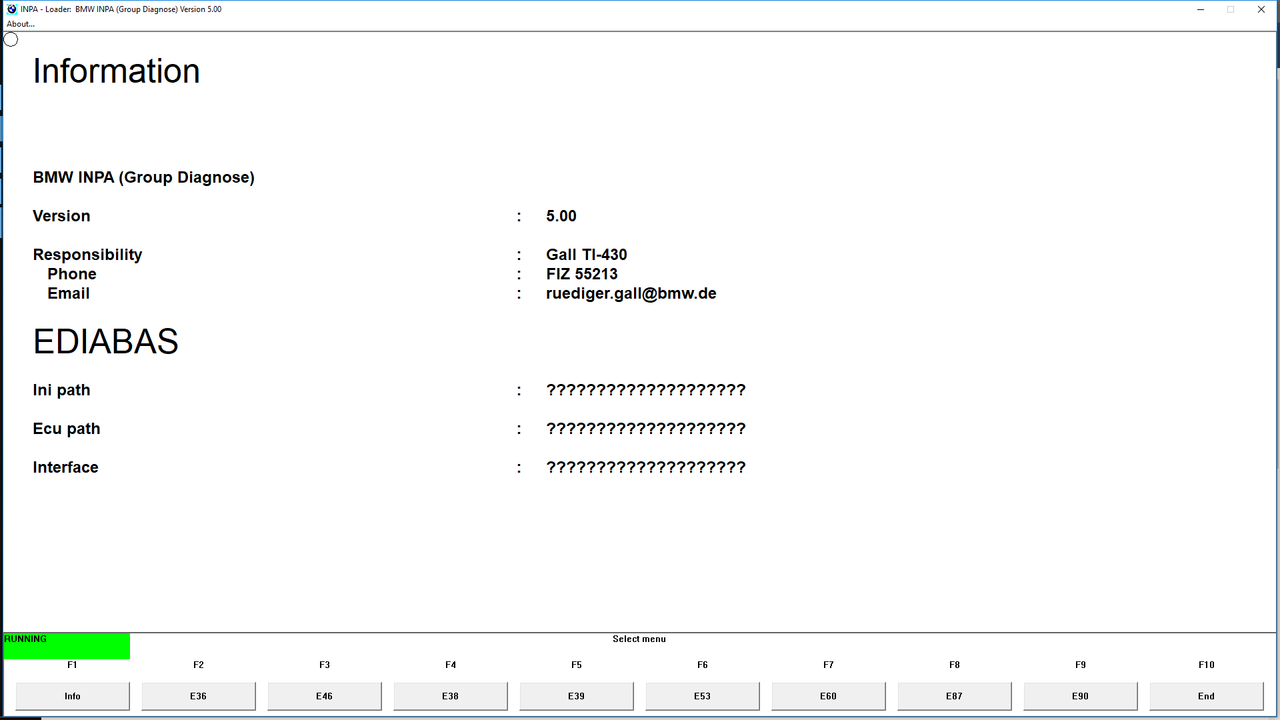Click the Interface question-mark value
The image size is (1280, 720).
coord(646,467)
